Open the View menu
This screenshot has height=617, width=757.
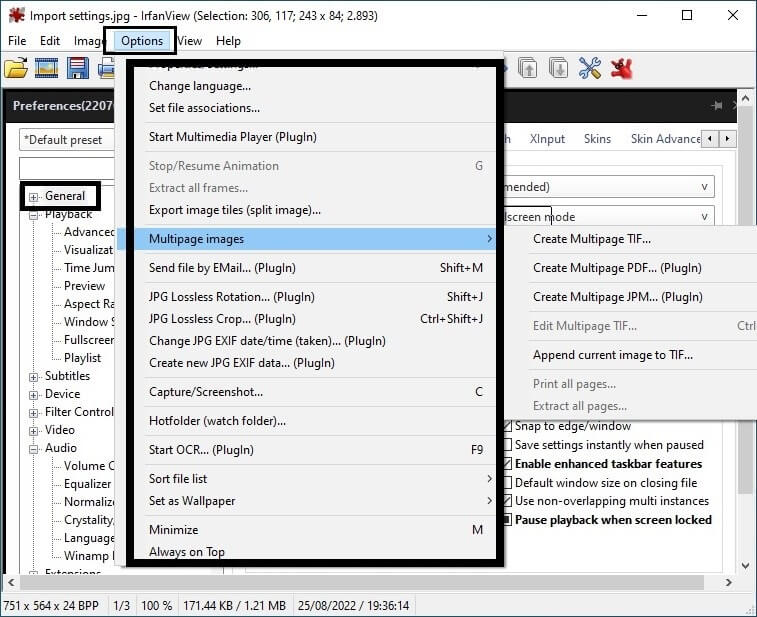189,41
